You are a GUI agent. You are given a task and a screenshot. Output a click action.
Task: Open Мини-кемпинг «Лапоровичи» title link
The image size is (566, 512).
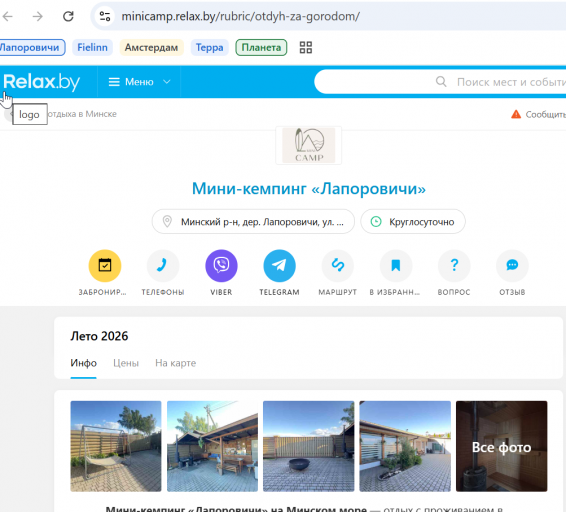click(309, 188)
